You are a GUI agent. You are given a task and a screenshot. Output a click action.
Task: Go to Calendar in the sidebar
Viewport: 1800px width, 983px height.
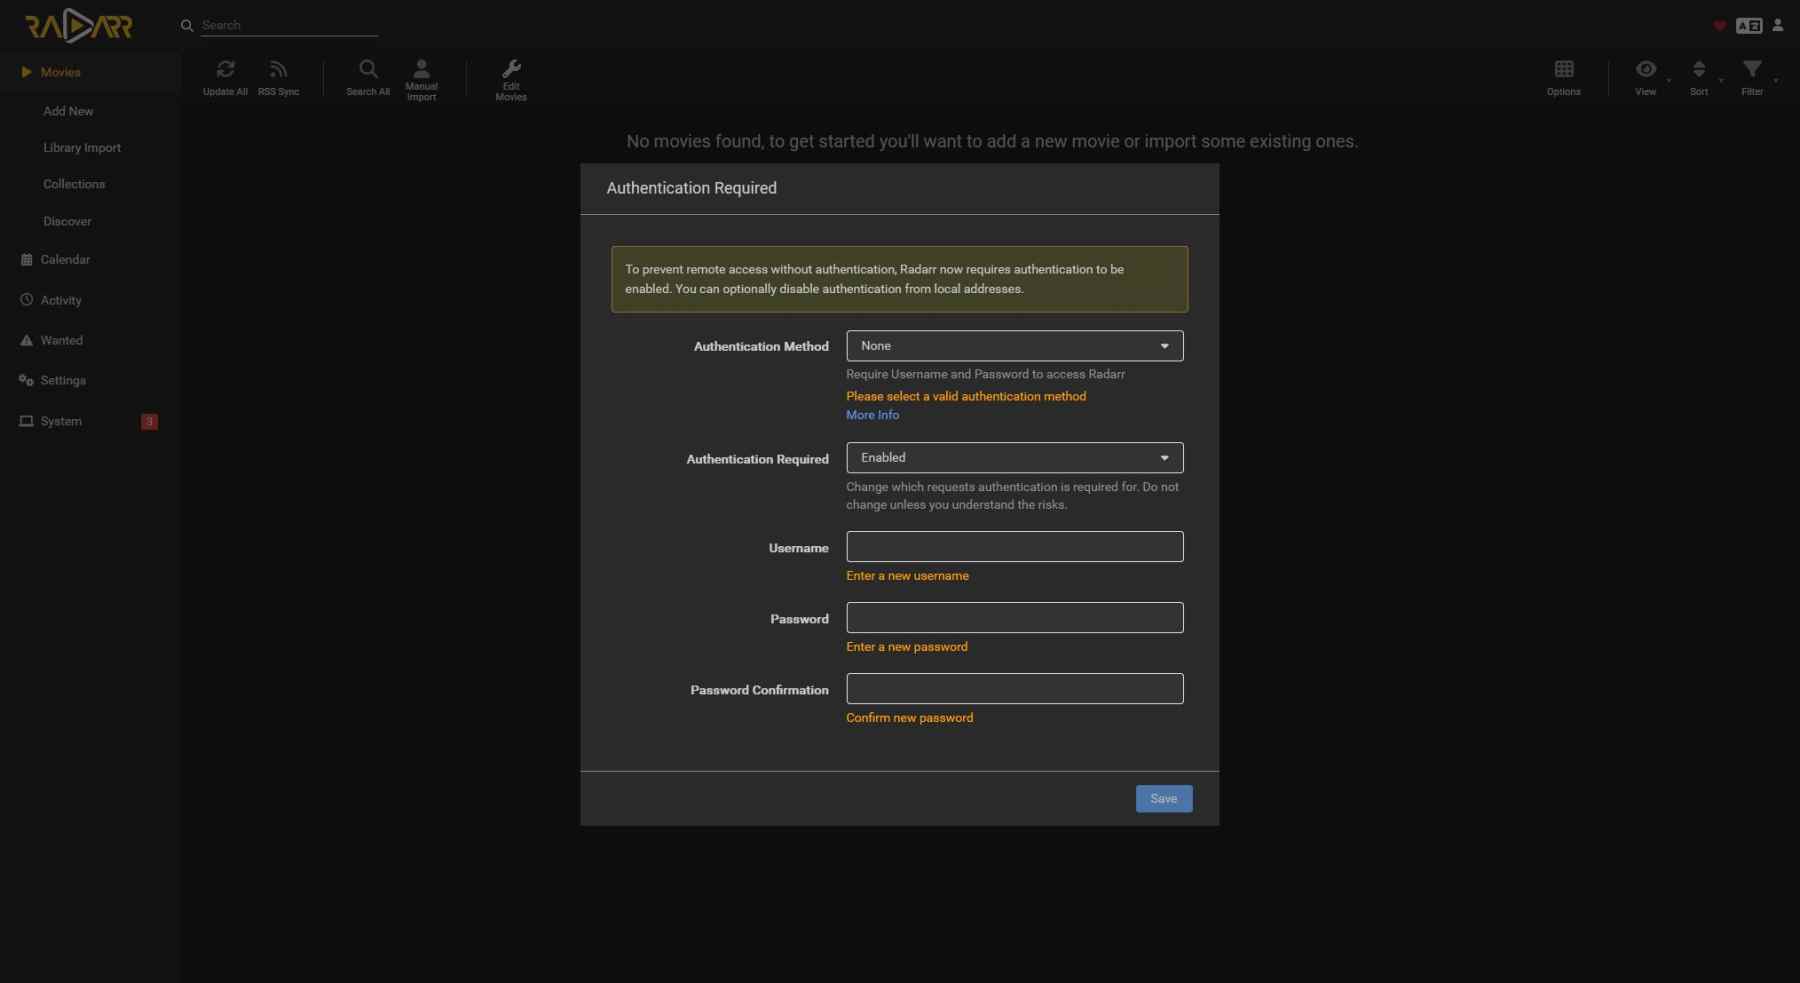(65, 260)
